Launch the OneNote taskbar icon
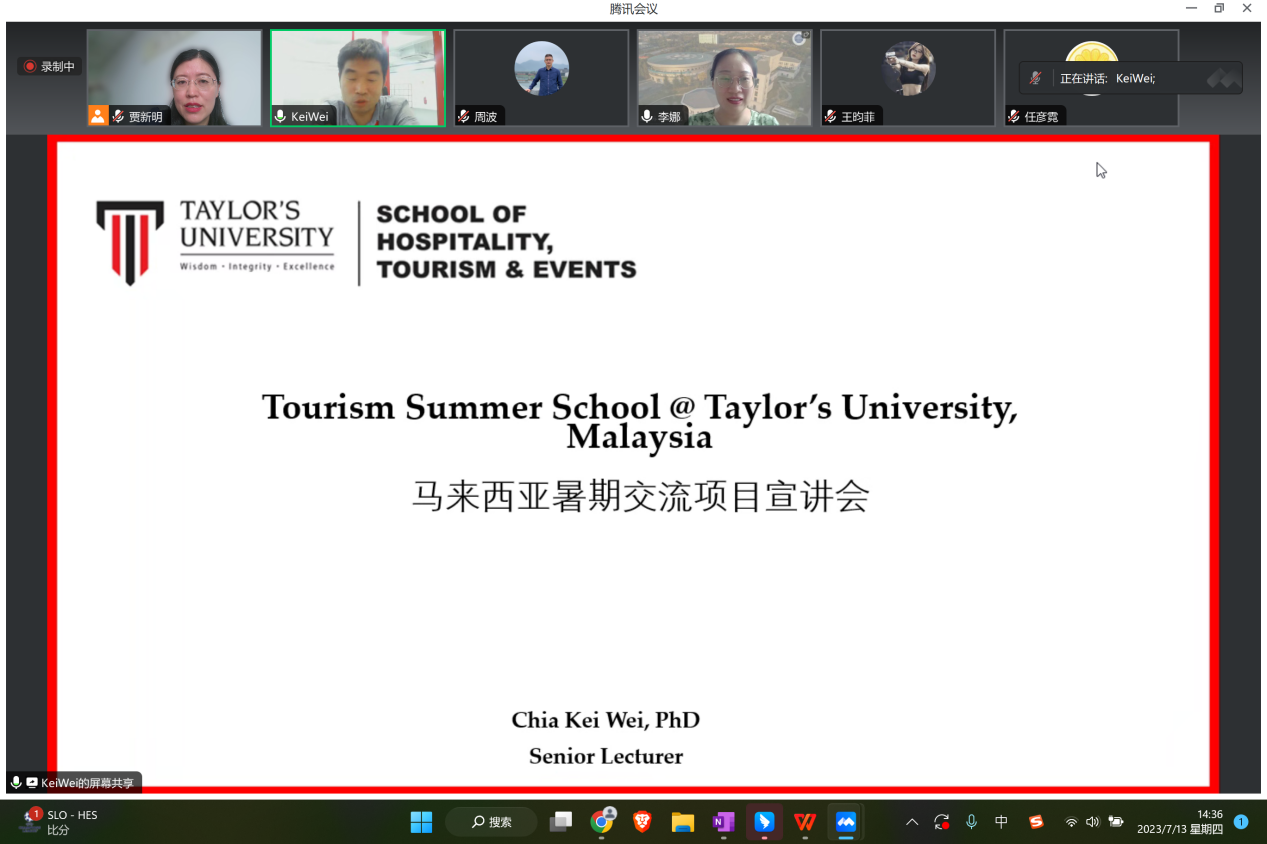The image size is (1267, 844). coord(723,822)
